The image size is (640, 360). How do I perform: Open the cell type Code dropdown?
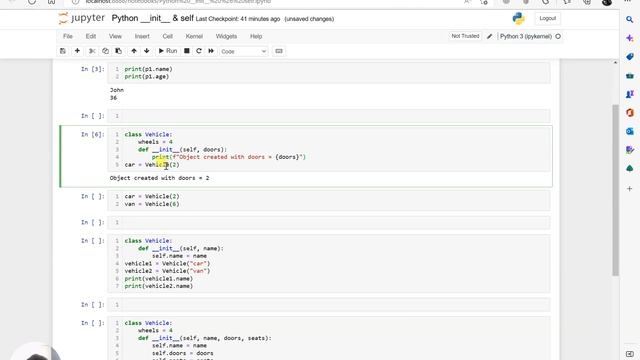tap(244, 51)
